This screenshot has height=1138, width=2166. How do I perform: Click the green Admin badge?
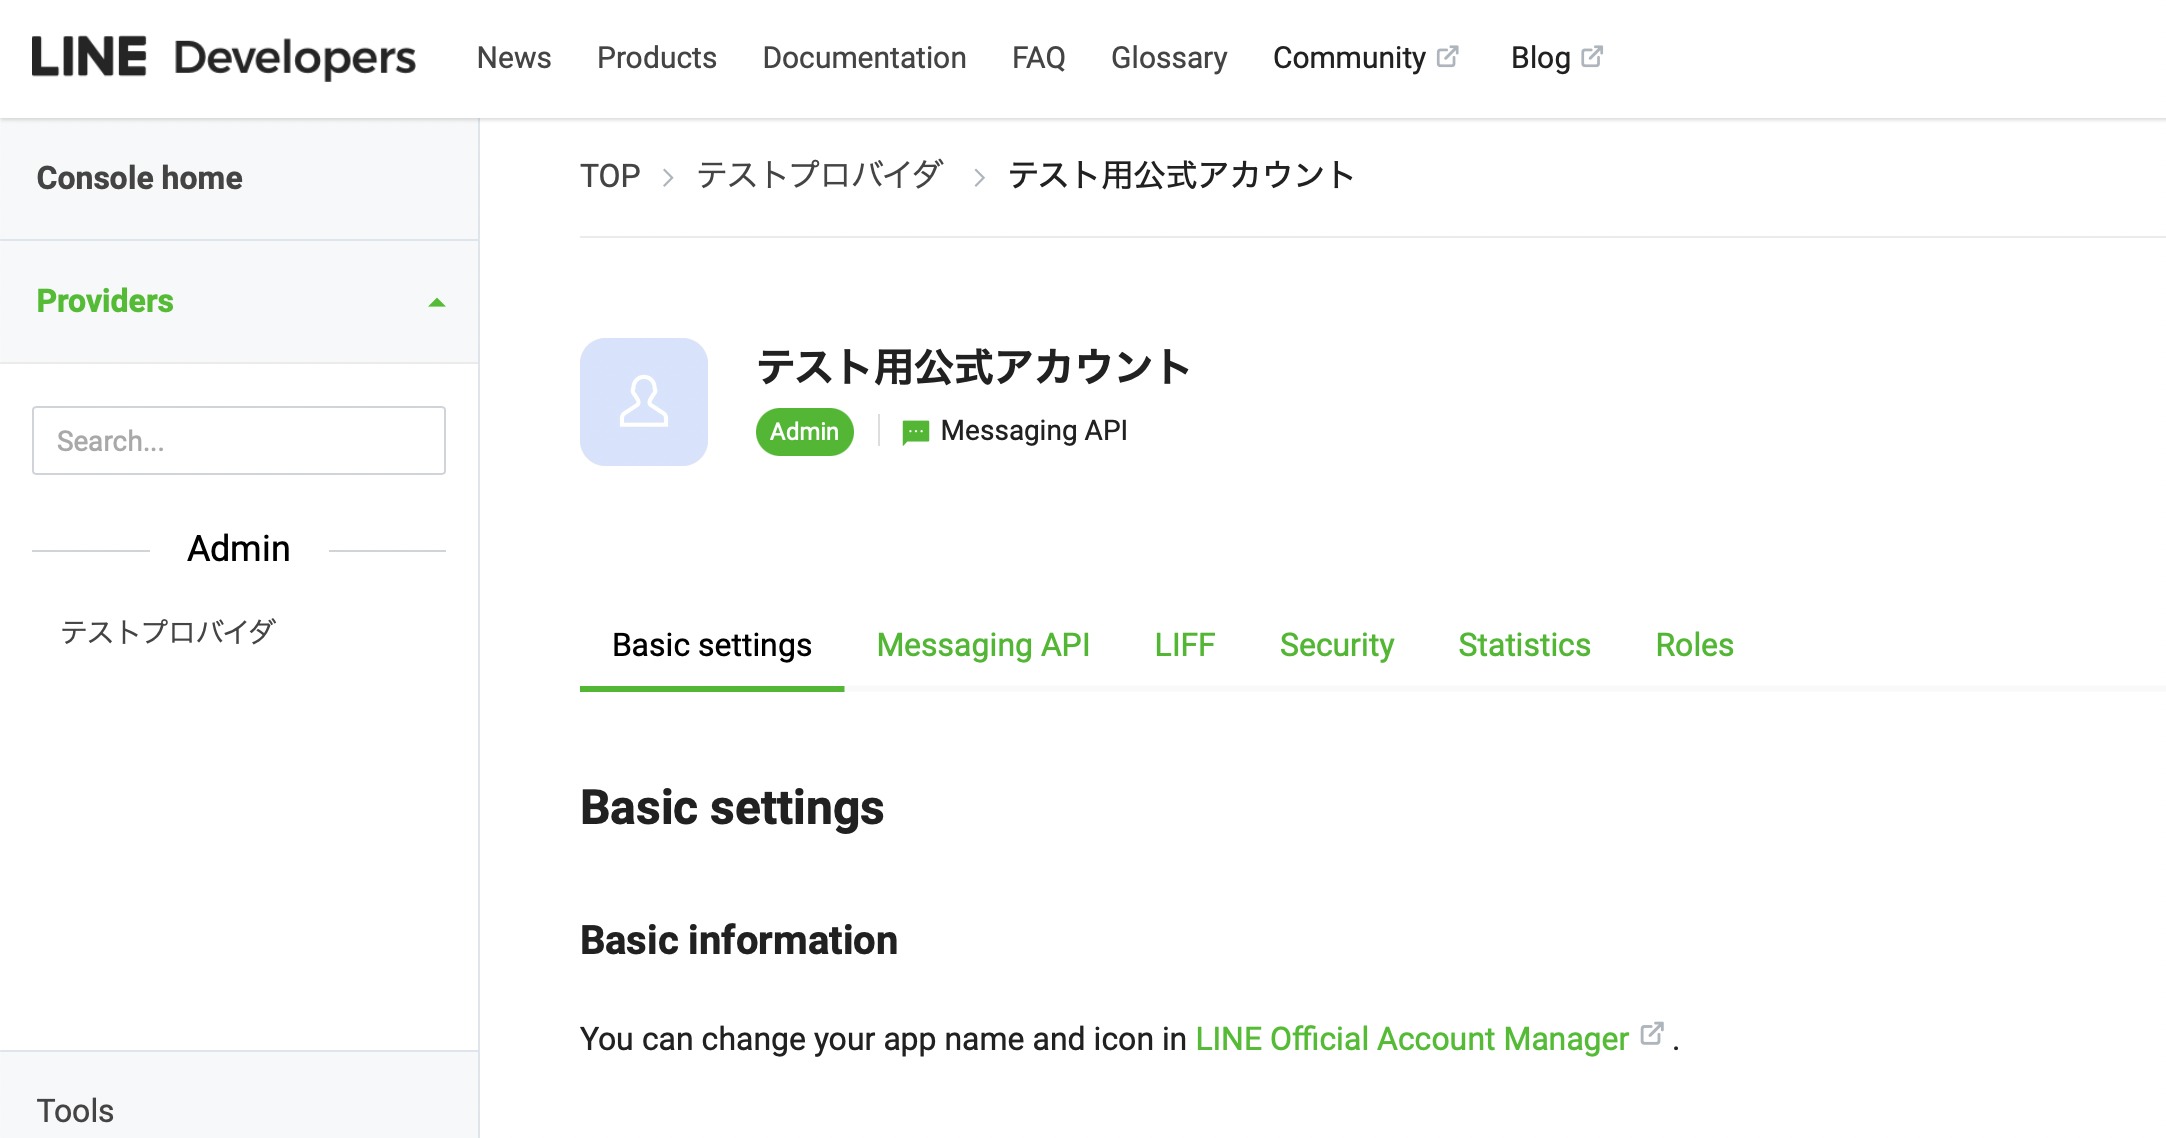(804, 431)
